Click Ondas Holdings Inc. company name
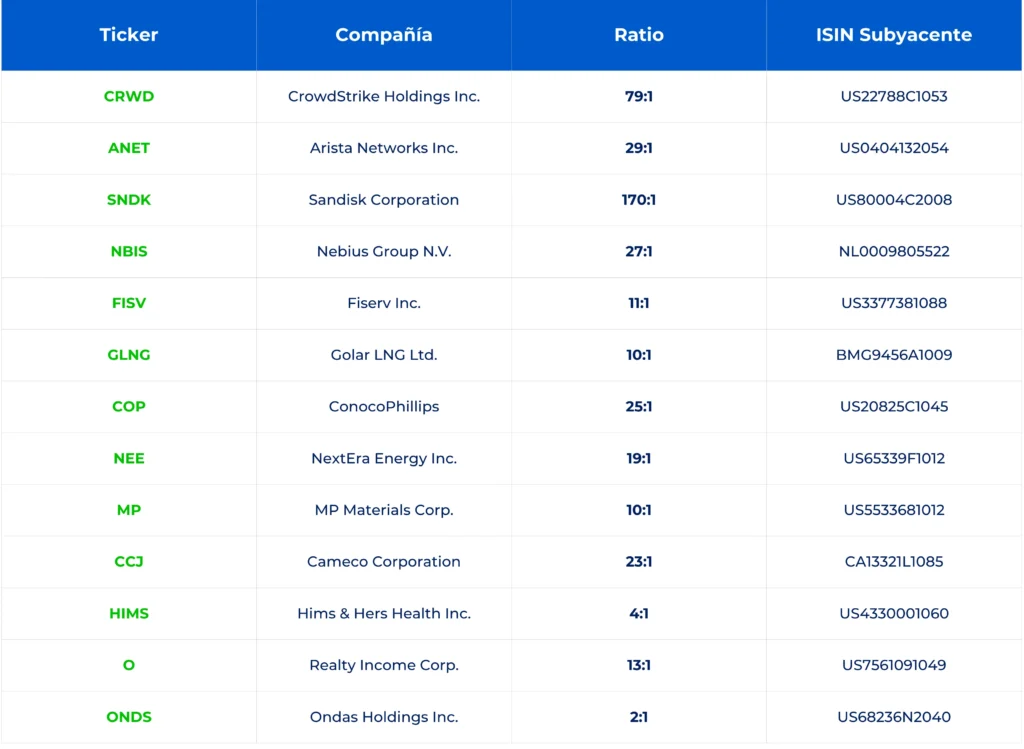Screen dimensions: 1024x749 tap(384, 717)
